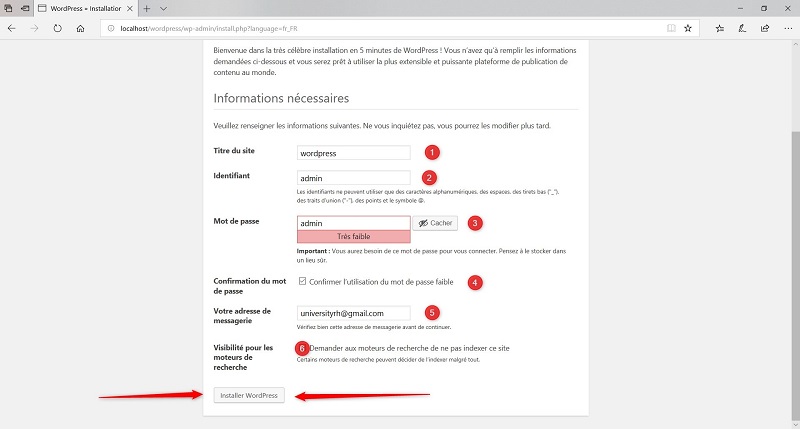This screenshot has height=429, width=800.
Task: Reload the WordPress installation page
Action: click(x=57, y=29)
